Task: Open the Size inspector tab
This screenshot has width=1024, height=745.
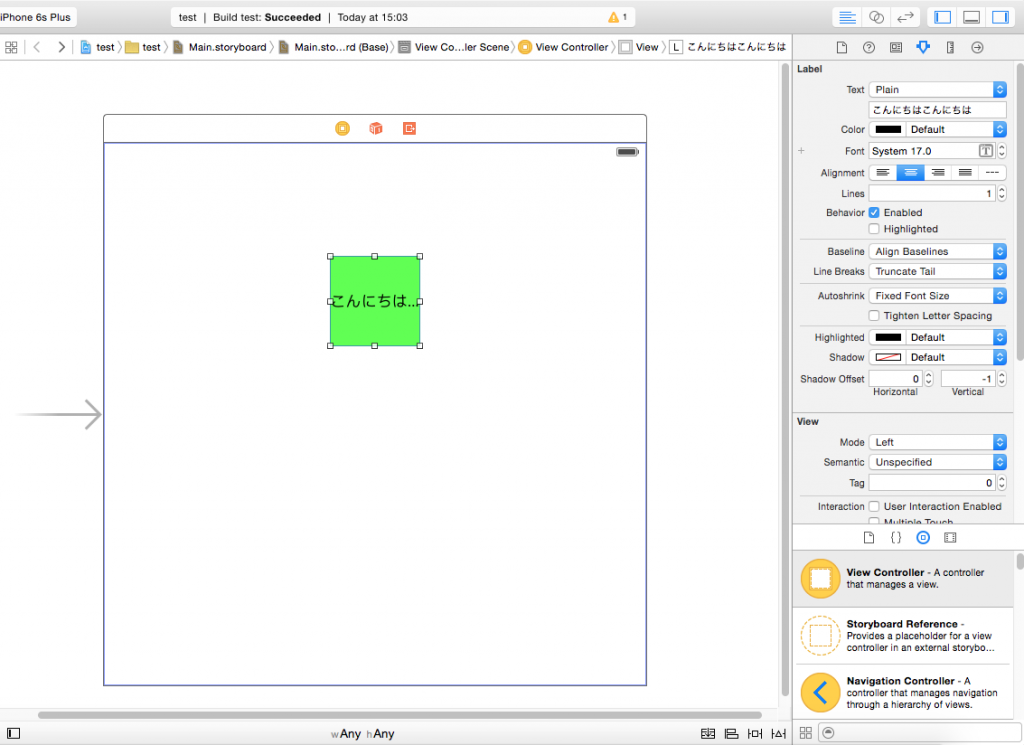Action: [950, 47]
